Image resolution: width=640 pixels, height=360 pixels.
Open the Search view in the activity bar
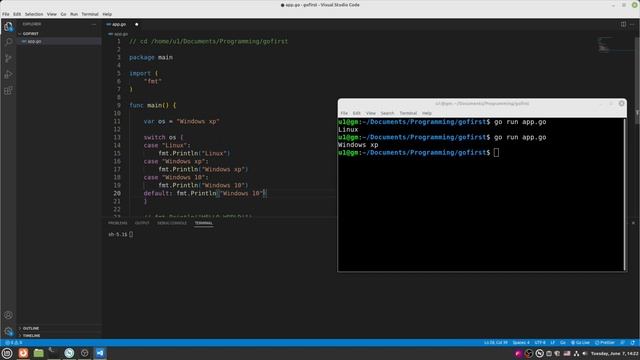tap(9, 42)
